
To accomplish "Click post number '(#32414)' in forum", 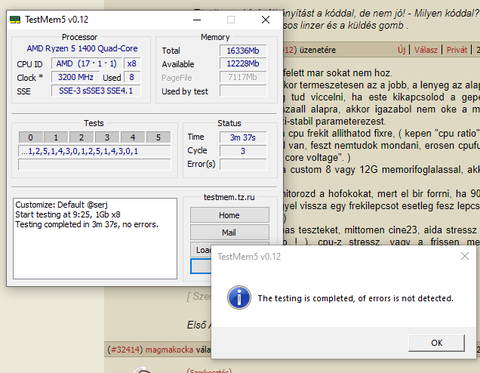I will click(x=125, y=350).
